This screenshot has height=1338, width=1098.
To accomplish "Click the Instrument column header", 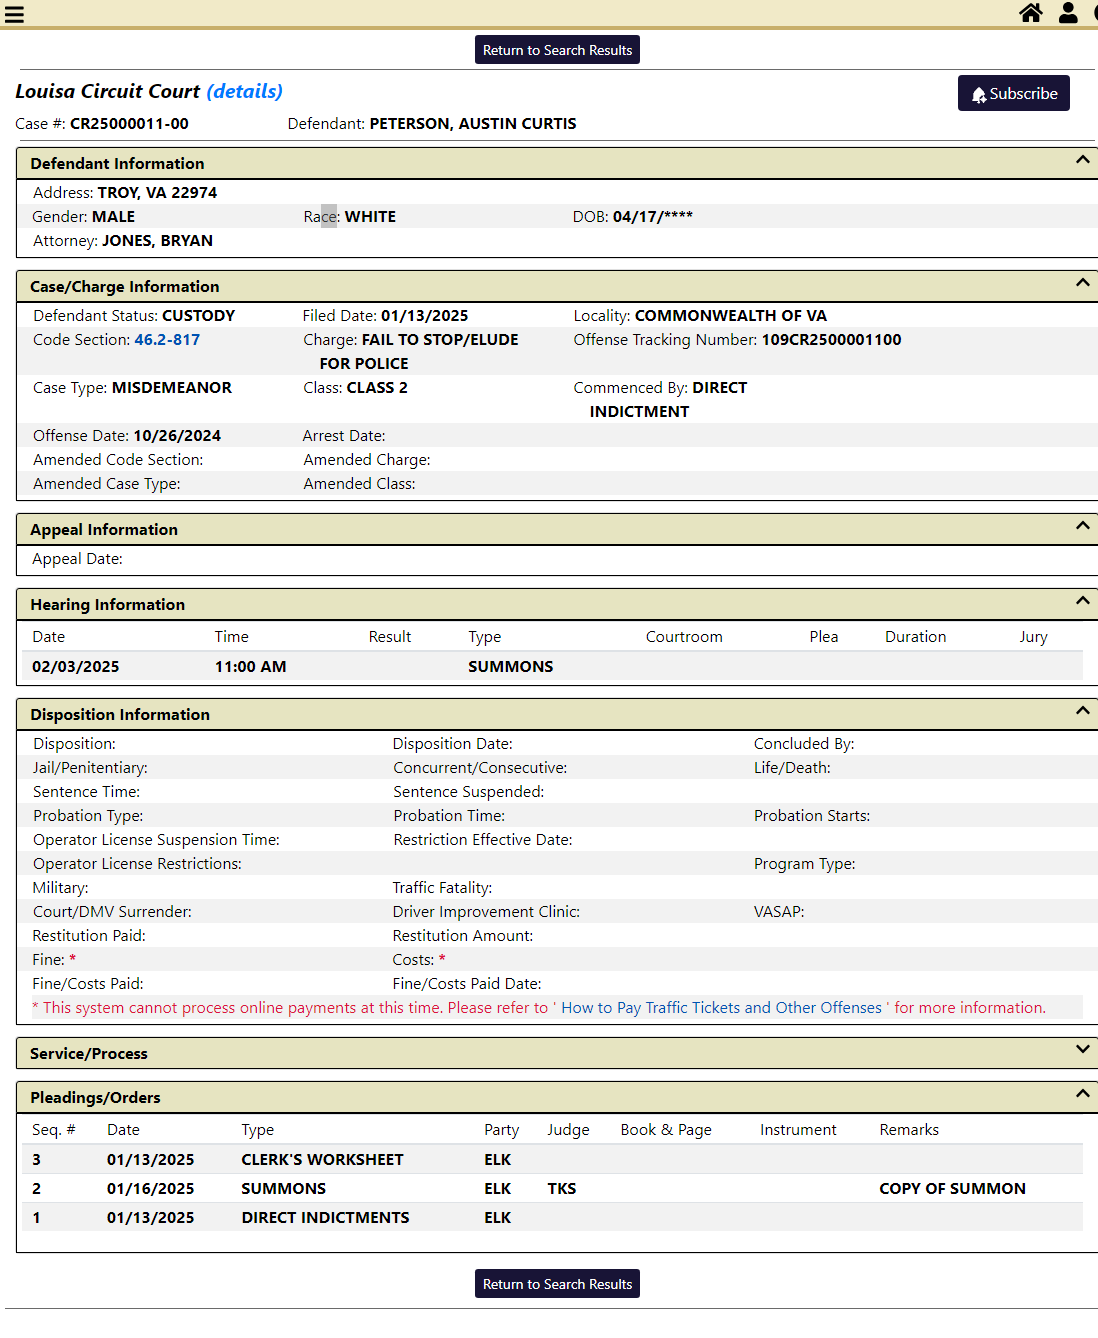I will [798, 1130].
